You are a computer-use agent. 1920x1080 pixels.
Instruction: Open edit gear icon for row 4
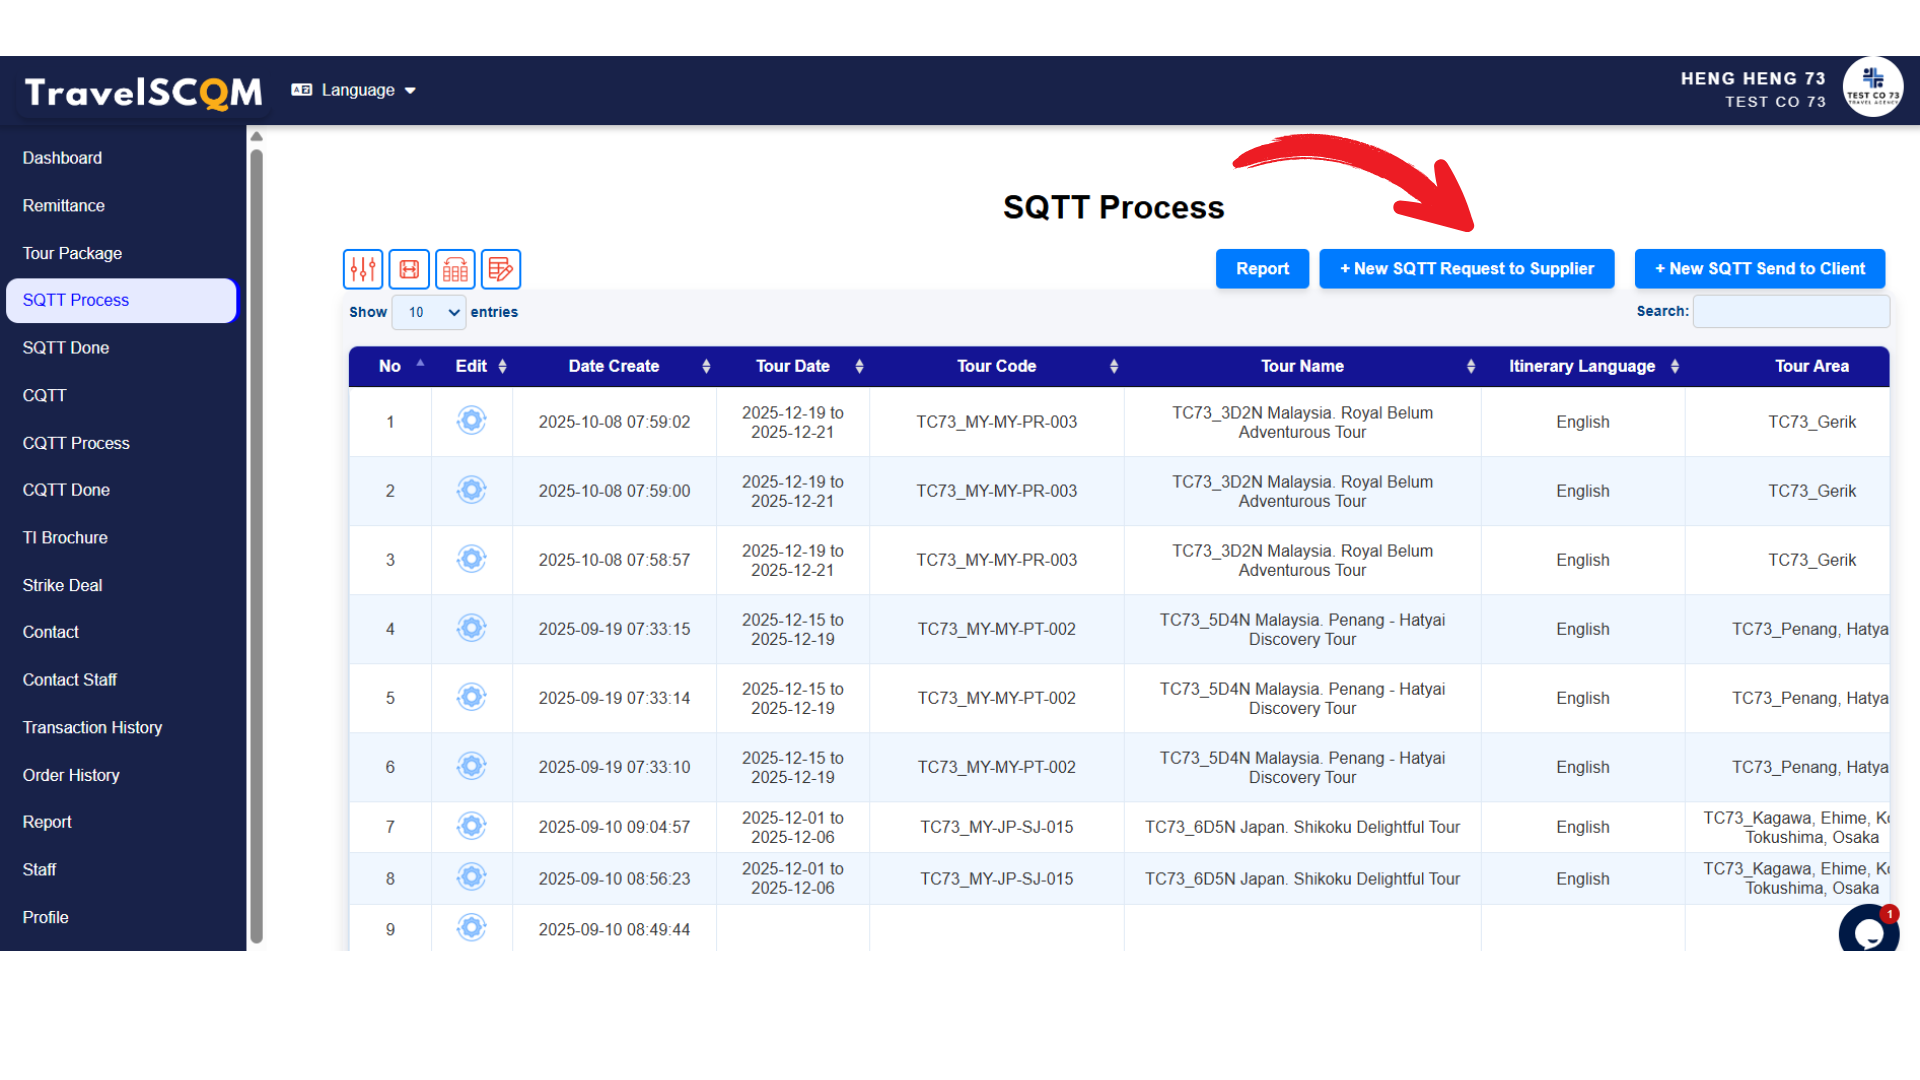pyautogui.click(x=471, y=628)
